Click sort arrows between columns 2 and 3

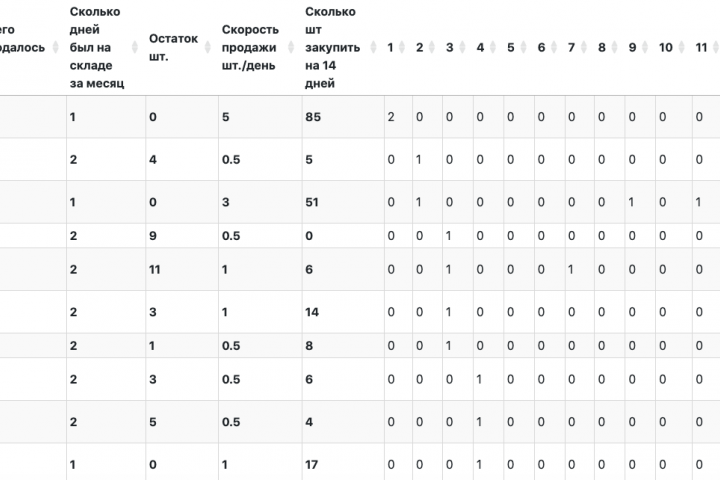434,47
